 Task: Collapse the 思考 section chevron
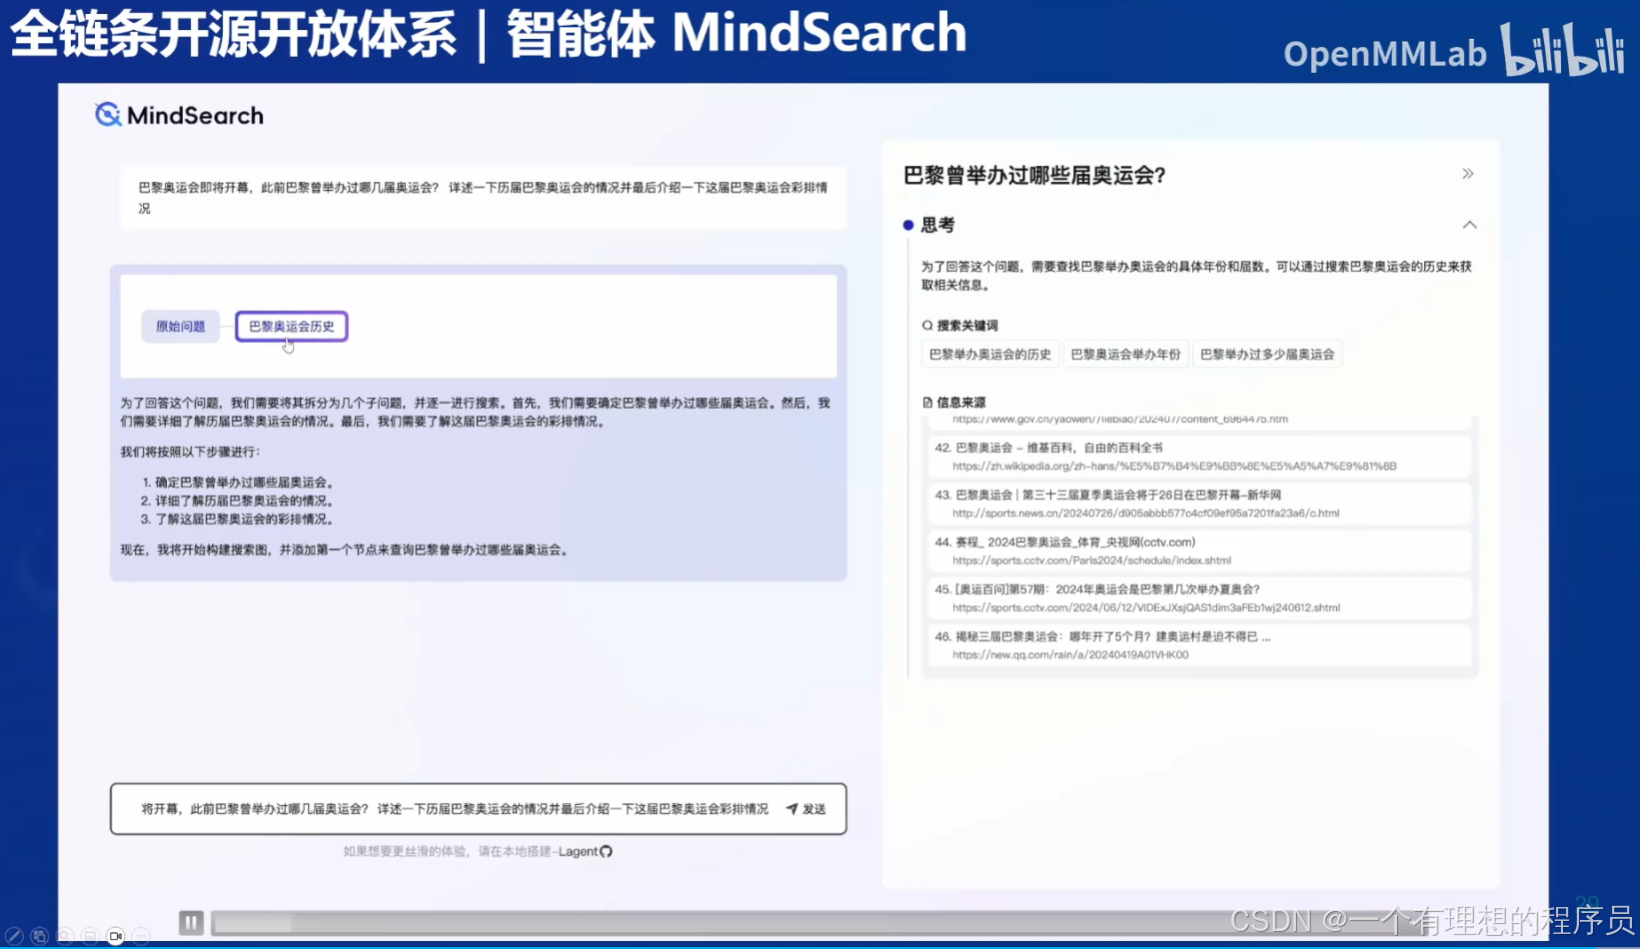click(1469, 225)
